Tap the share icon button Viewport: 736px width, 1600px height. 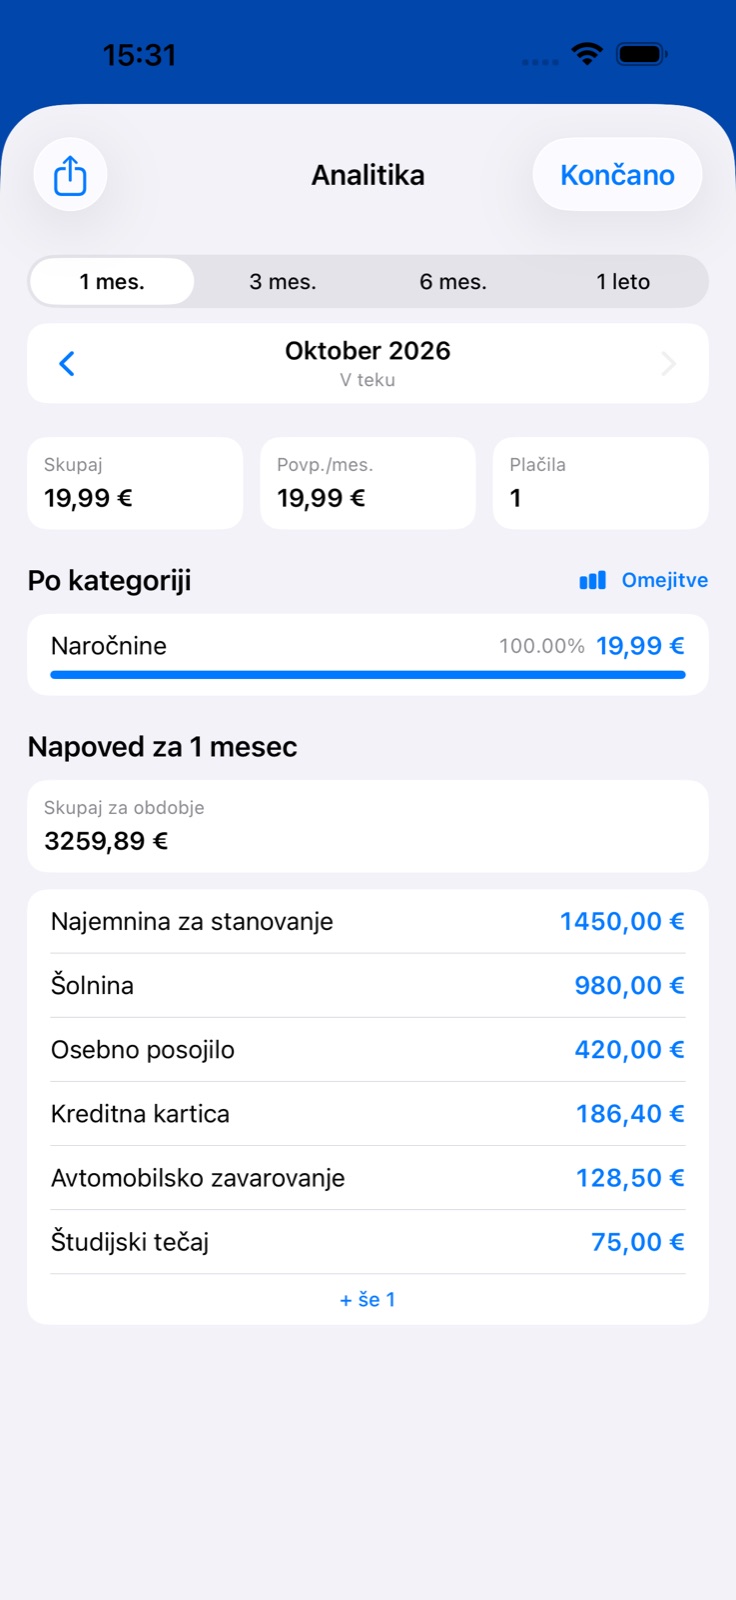click(x=70, y=175)
